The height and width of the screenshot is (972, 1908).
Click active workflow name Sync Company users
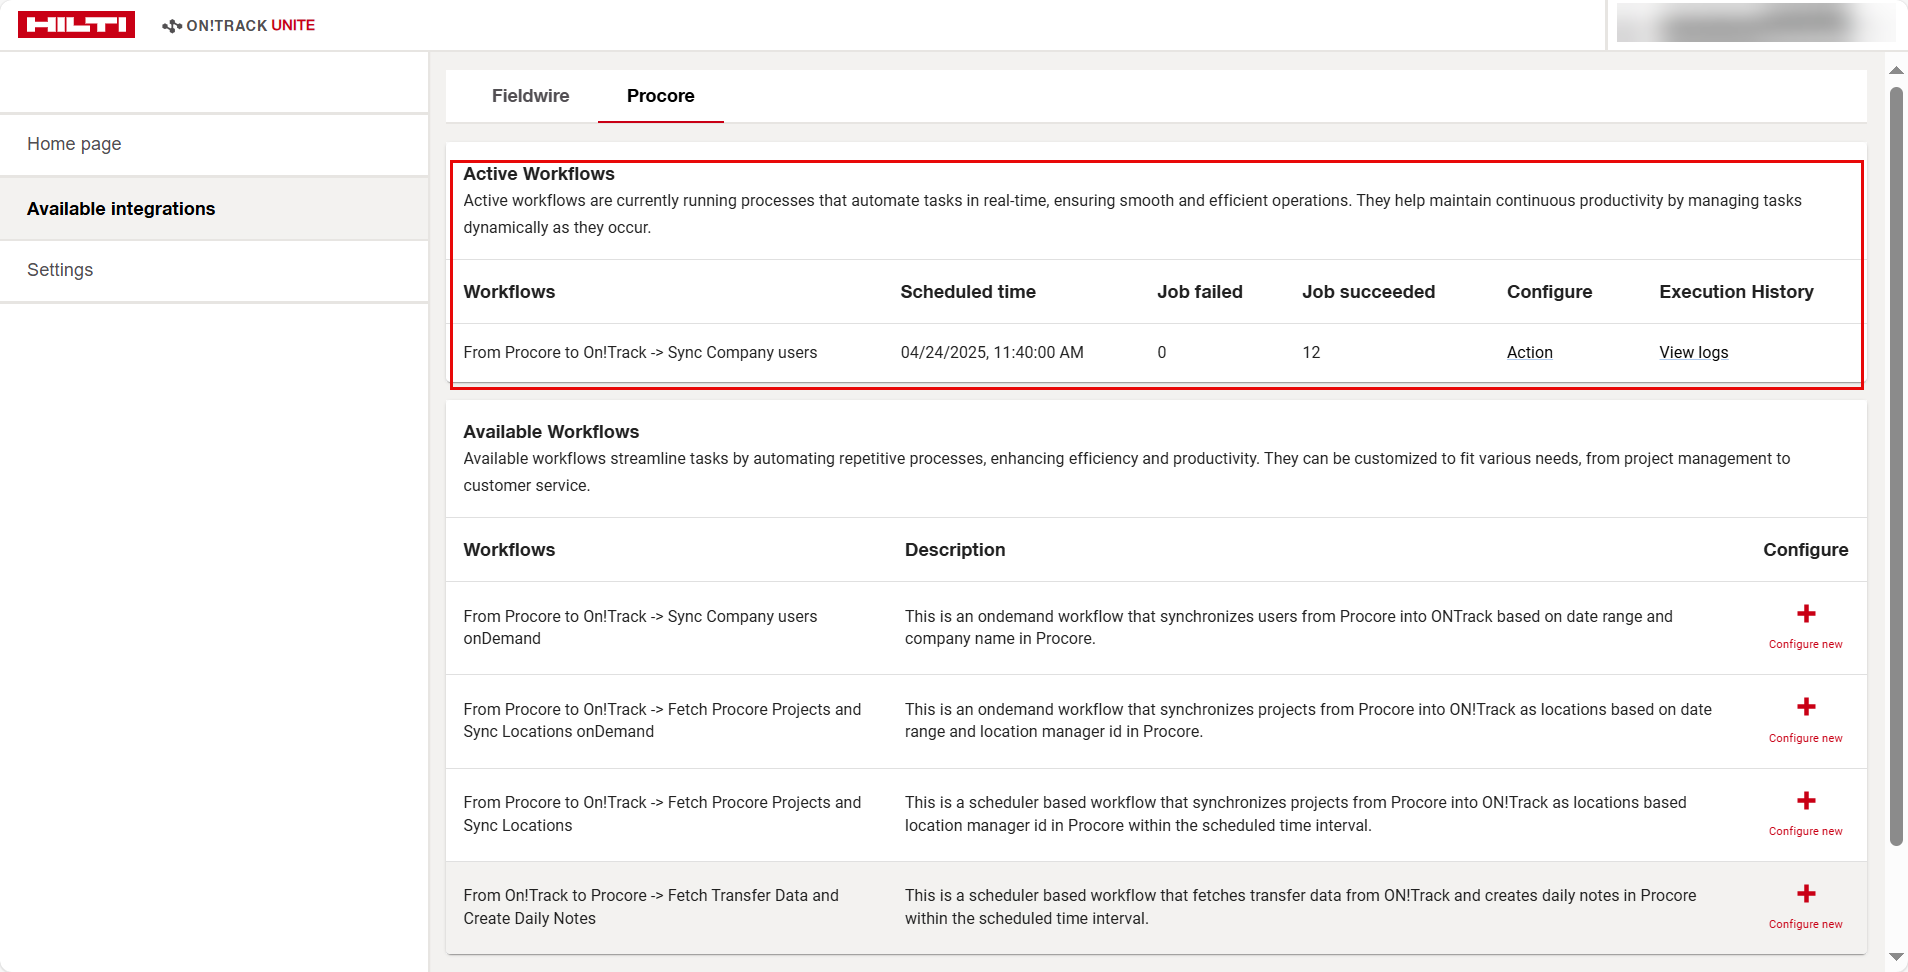coord(640,352)
